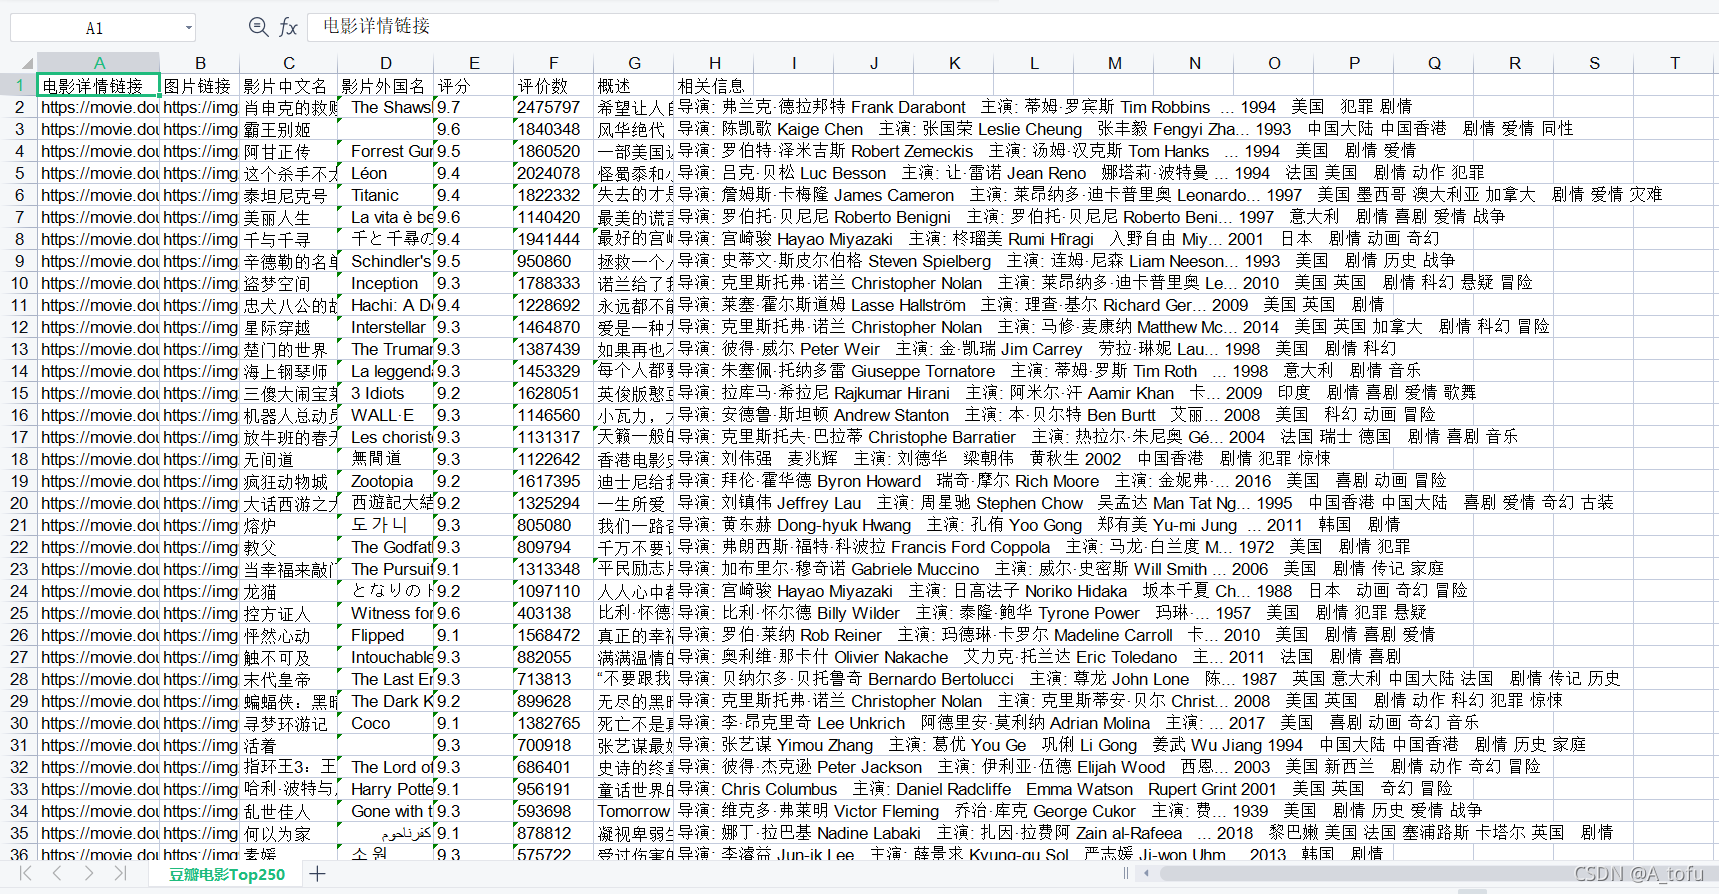Click cell containing Flipped
The image size is (1719, 894).
point(385,635)
